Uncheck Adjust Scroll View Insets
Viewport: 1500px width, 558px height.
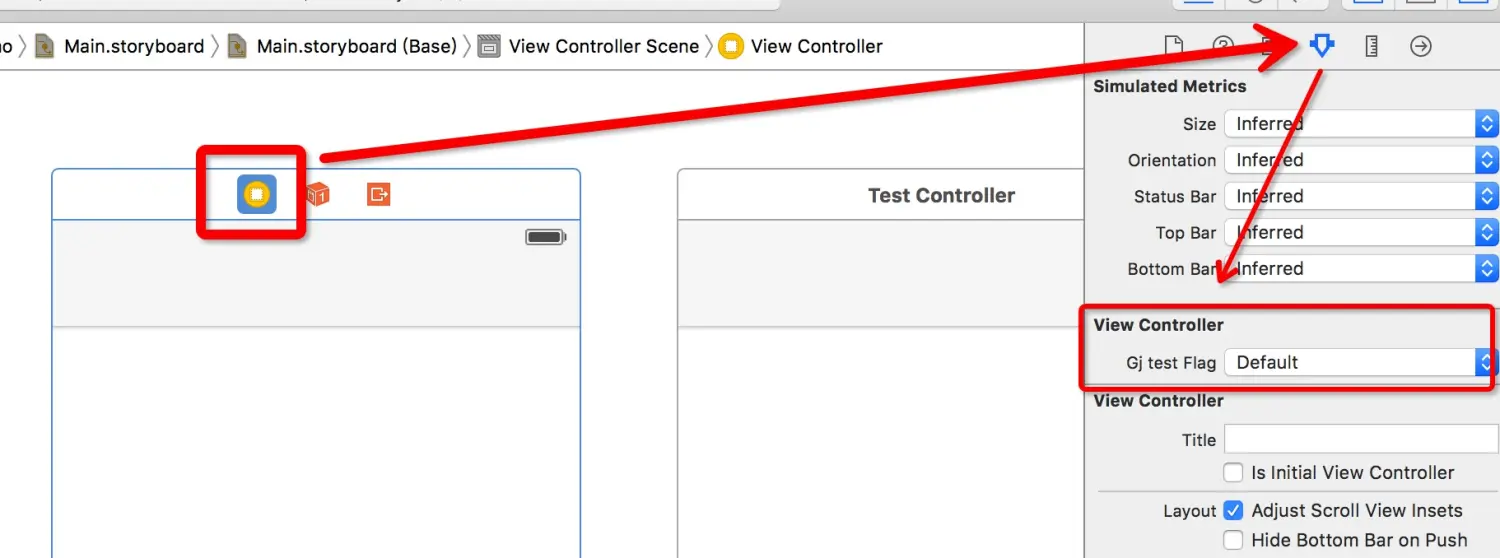coord(1234,510)
